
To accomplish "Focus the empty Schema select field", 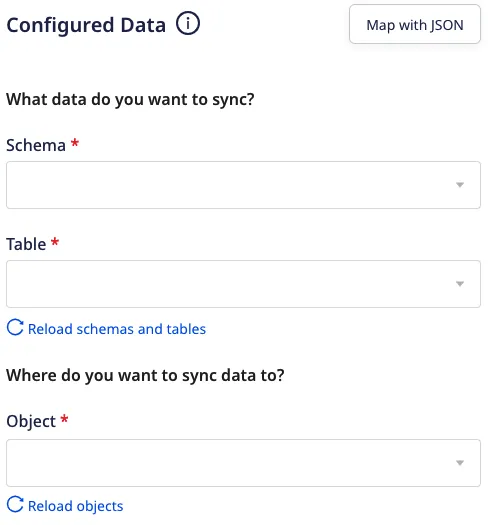I will coord(243,185).
